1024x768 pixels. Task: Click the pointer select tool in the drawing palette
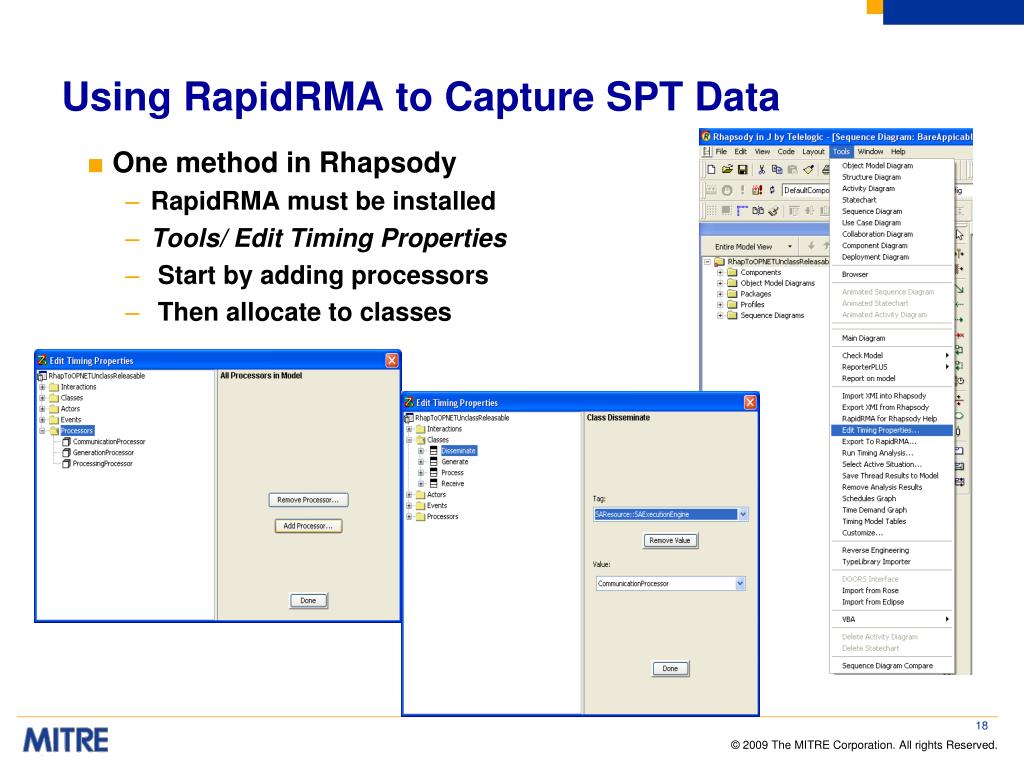pos(959,234)
